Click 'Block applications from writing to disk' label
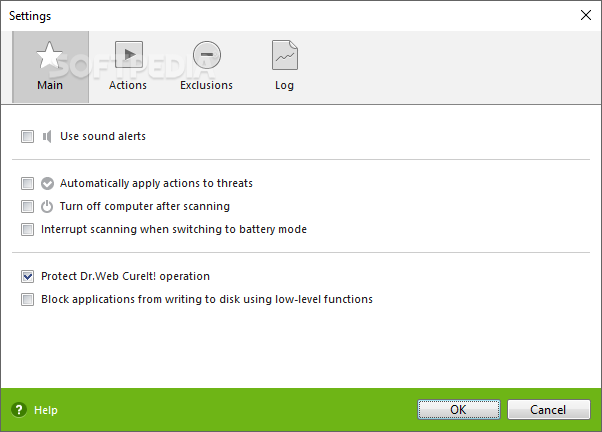 pyautogui.click(x=207, y=299)
